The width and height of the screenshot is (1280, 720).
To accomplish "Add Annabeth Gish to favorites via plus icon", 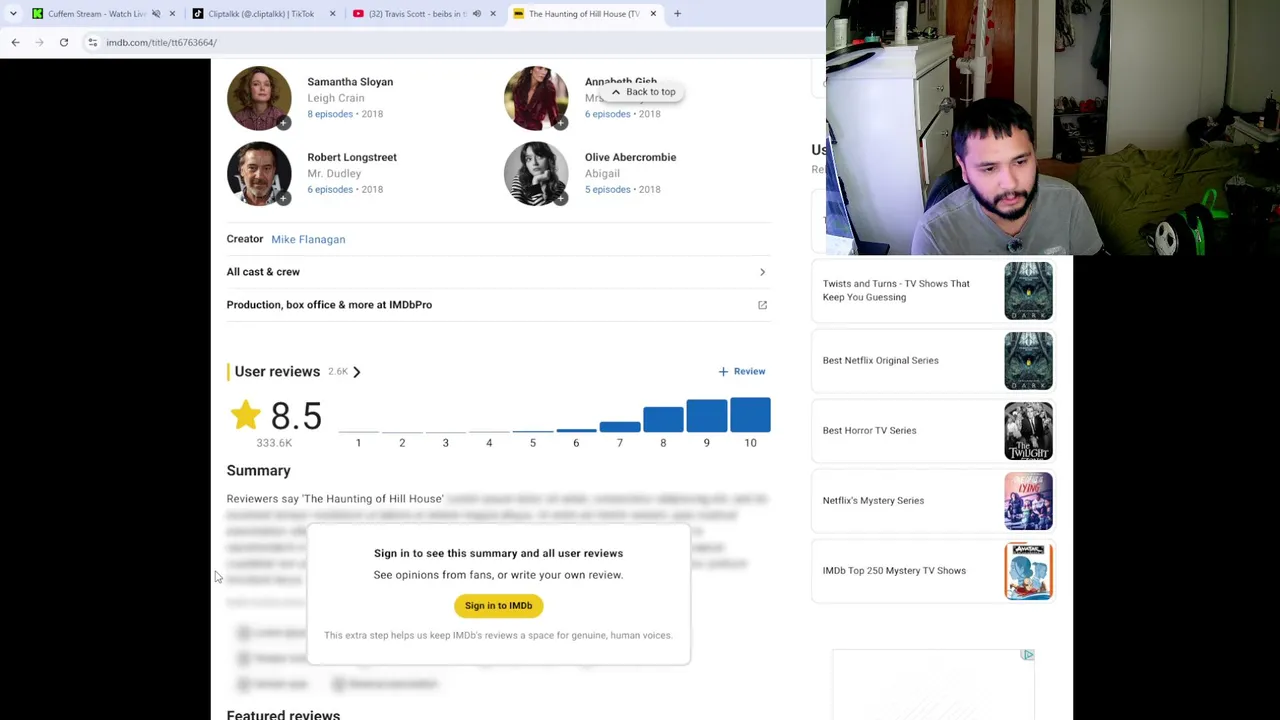I will tap(560, 123).
